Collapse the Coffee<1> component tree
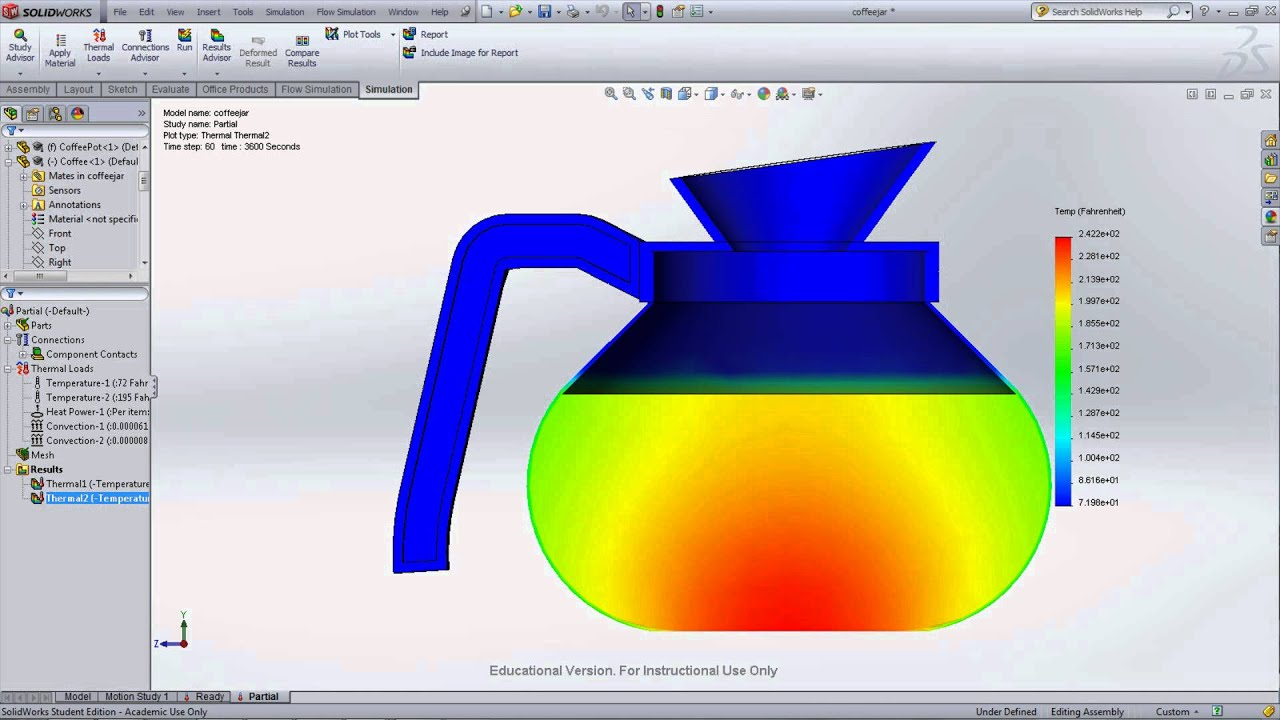 coord(9,161)
